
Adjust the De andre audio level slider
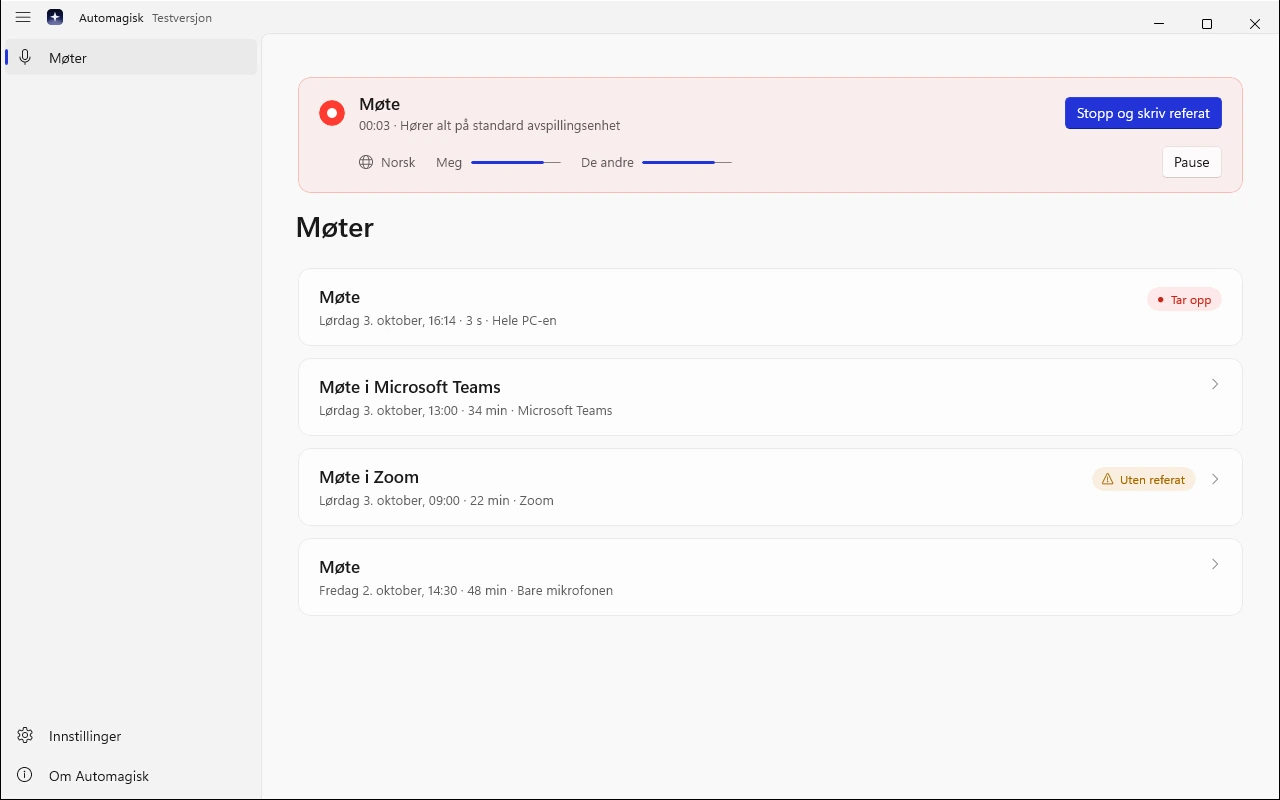(687, 162)
